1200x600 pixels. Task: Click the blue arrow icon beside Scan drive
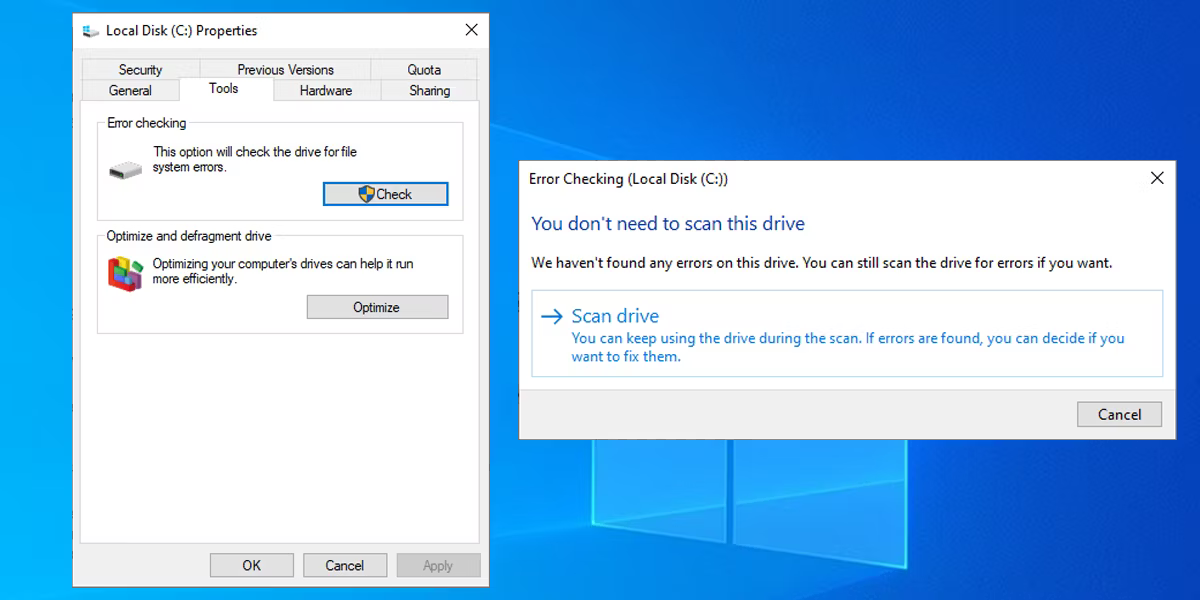pyautogui.click(x=551, y=316)
